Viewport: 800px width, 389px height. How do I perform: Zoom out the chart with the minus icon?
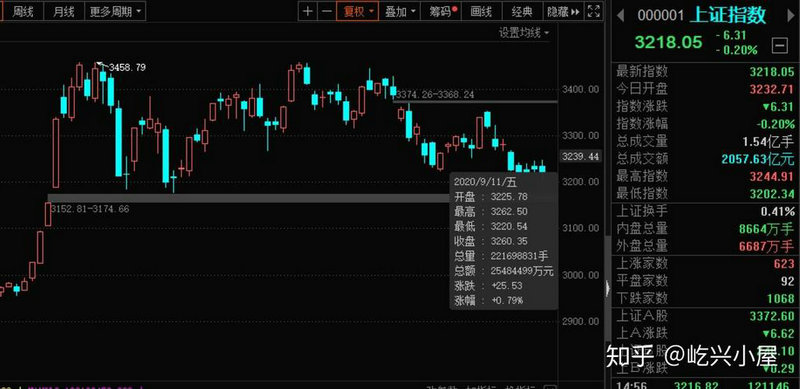327,11
